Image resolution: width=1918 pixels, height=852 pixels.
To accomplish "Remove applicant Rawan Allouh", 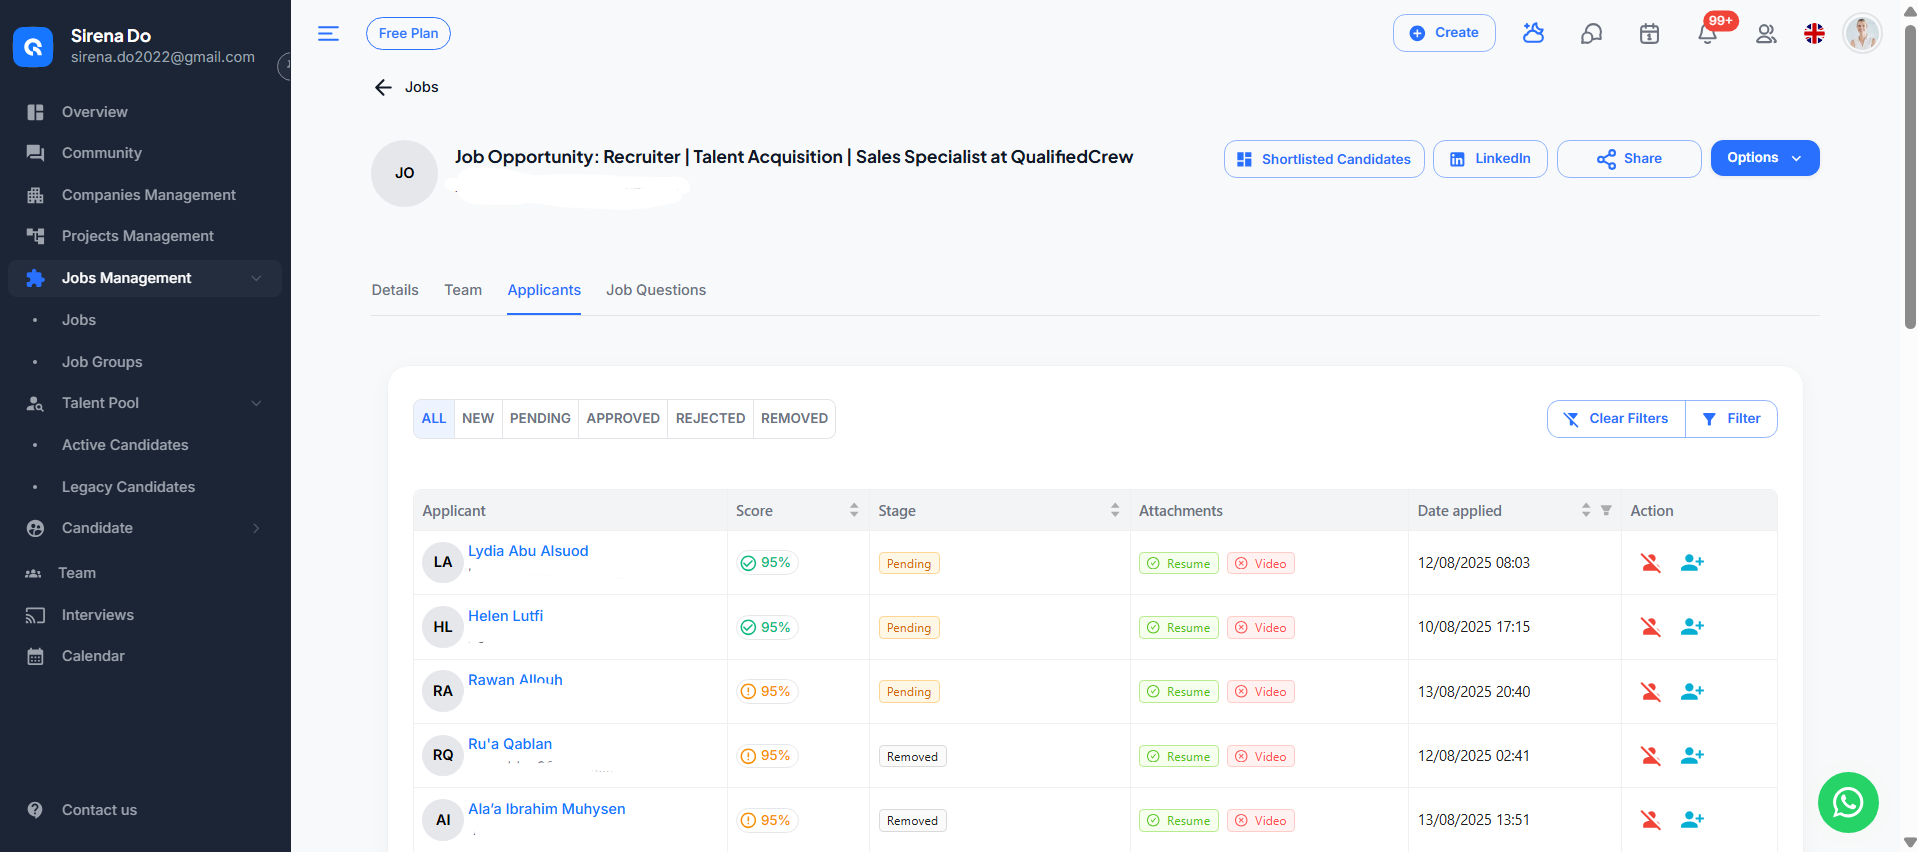I will [x=1650, y=692].
